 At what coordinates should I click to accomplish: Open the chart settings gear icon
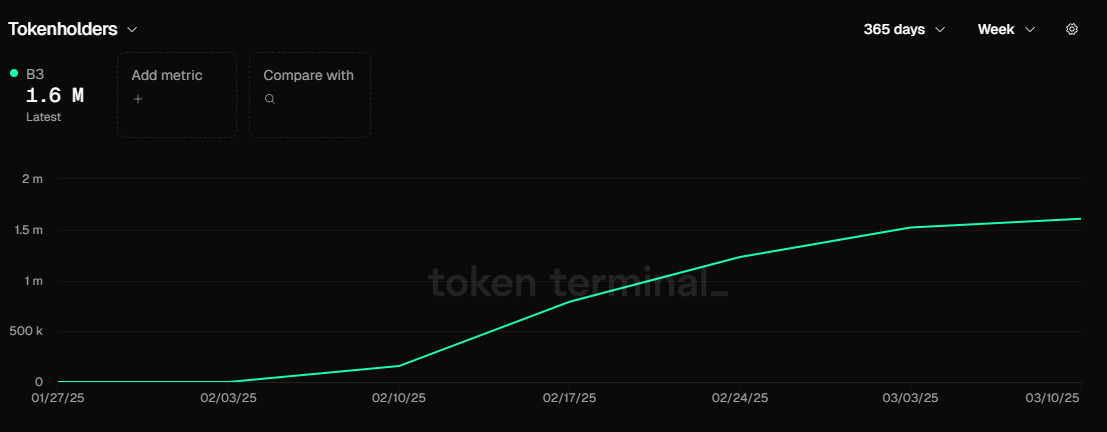coord(1071,30)
